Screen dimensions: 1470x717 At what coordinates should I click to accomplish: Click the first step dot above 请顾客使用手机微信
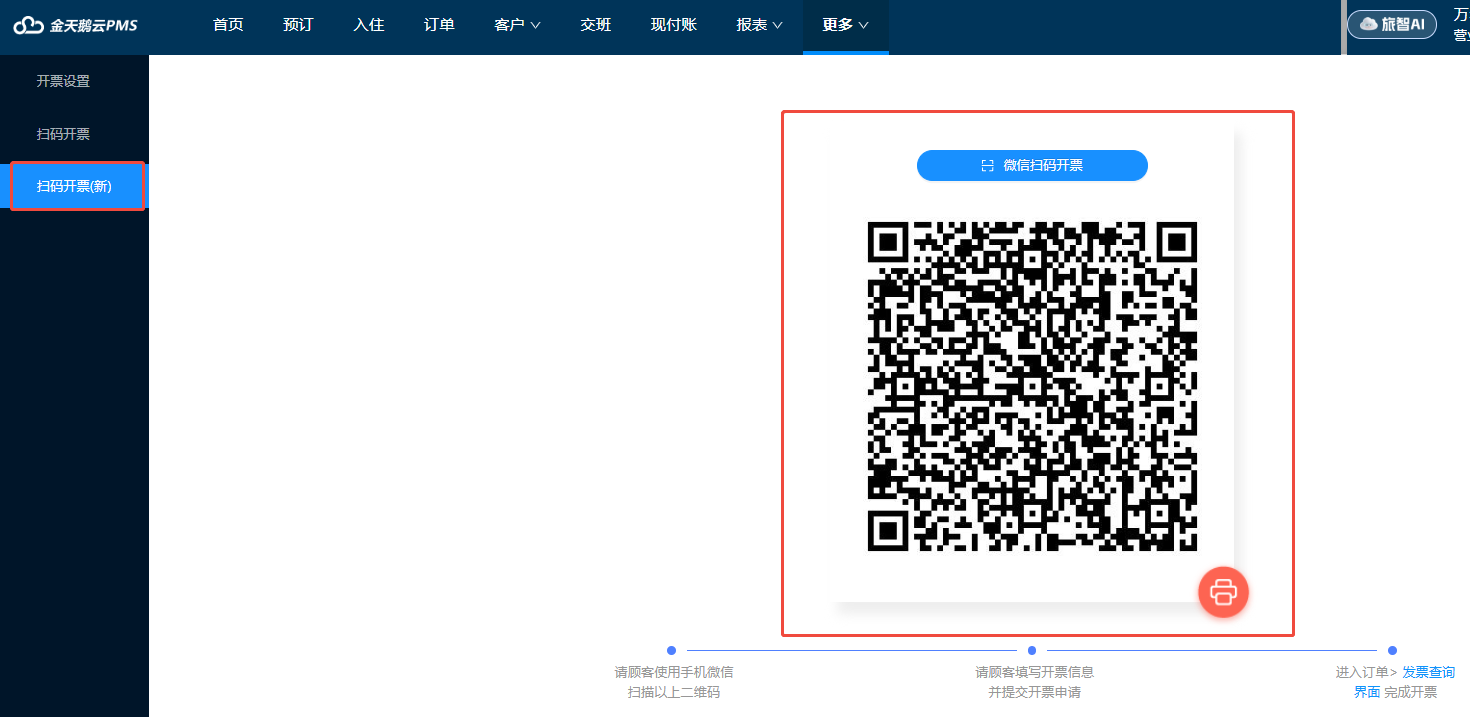click(671, 650)
